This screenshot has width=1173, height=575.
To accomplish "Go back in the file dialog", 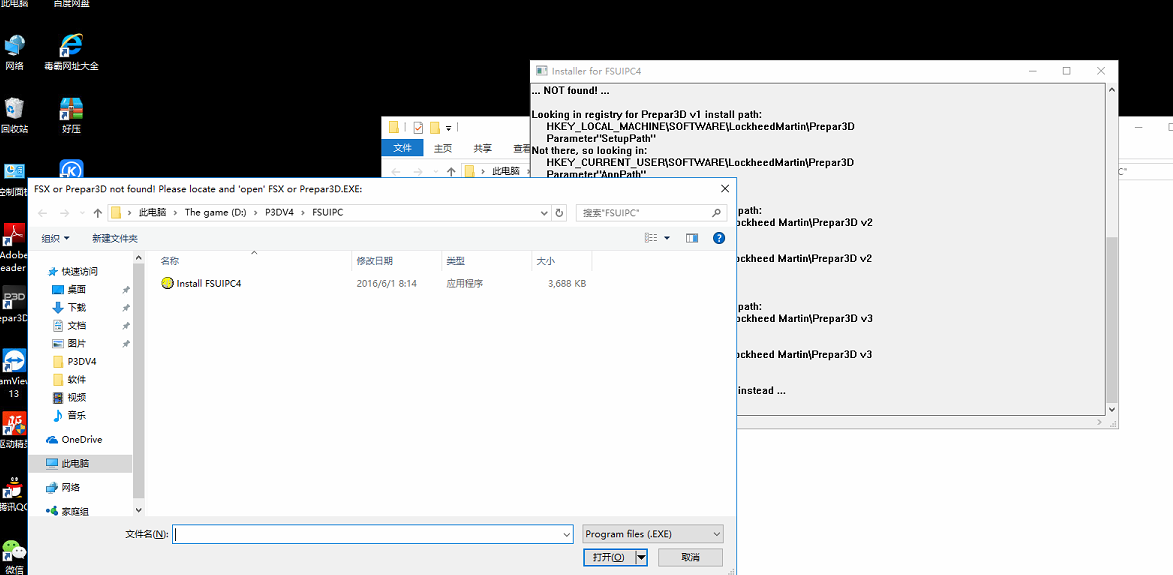I will [43, 213].
